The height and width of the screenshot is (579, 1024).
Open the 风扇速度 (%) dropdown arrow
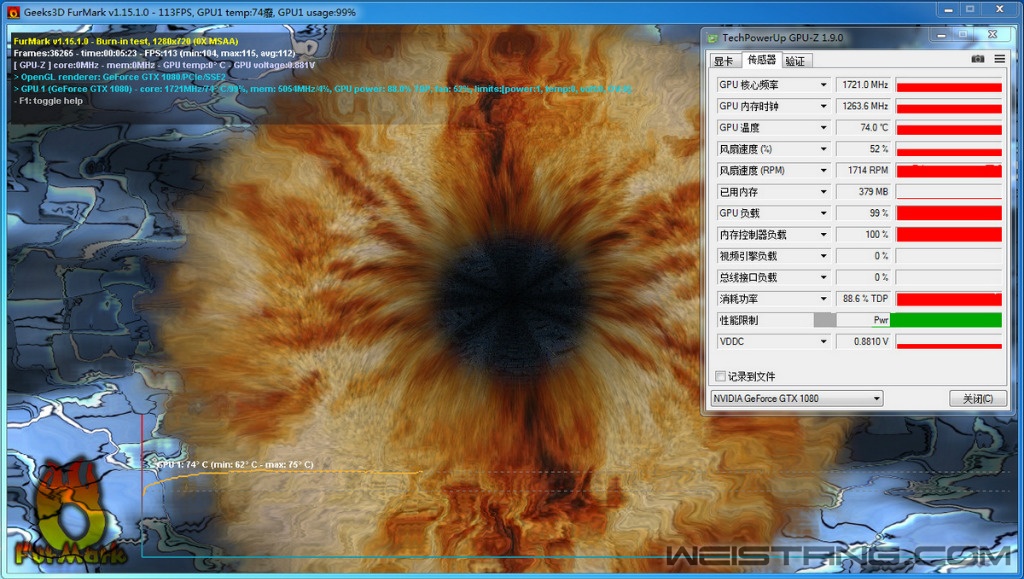(x=823, y=149)
